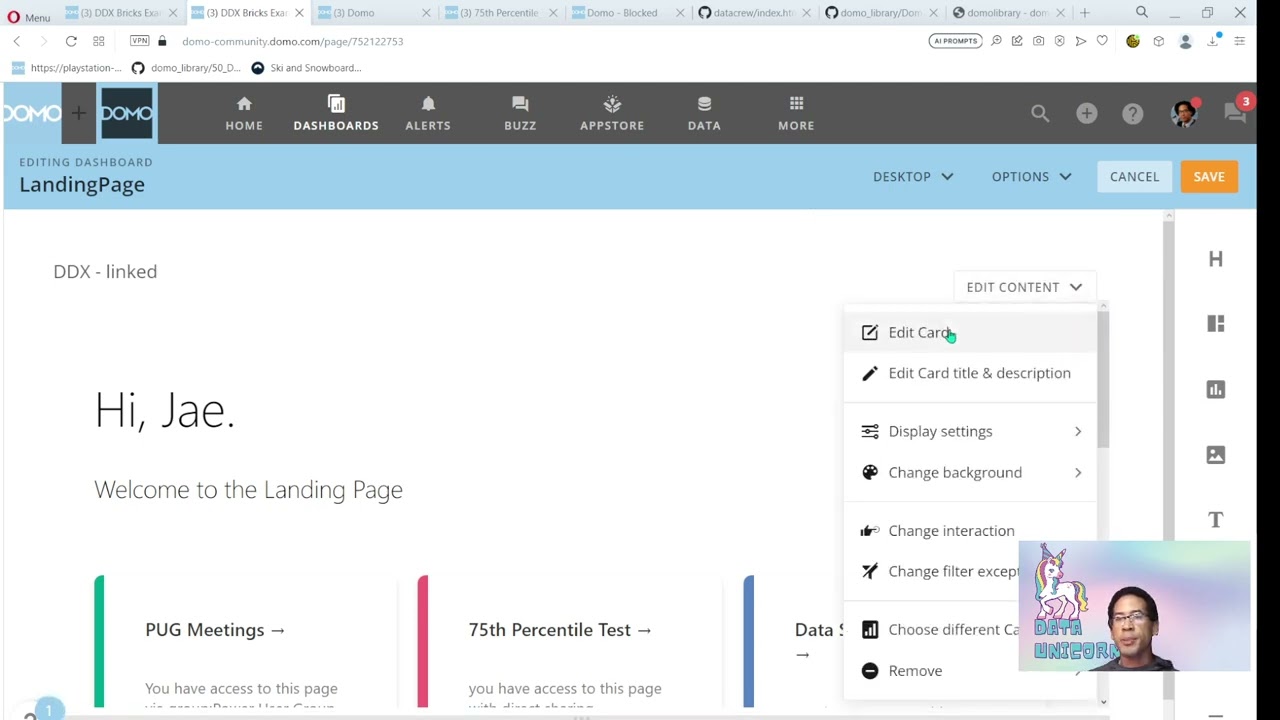
Task: Open the Opera easy setup sliders icon
Action: pos(1239,41)
